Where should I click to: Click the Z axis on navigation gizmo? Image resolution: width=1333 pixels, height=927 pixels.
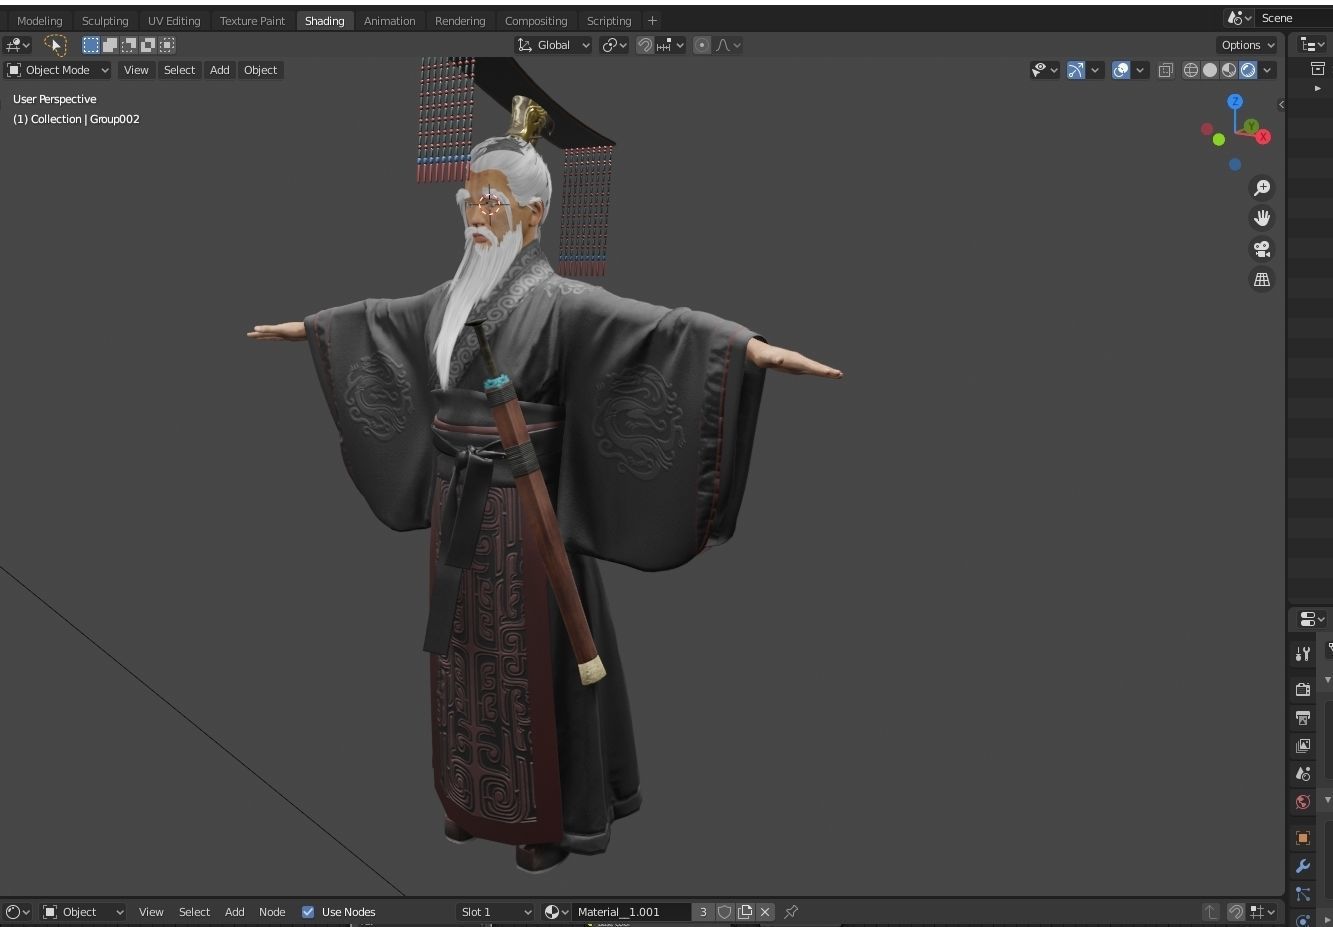pos(1235,101)
